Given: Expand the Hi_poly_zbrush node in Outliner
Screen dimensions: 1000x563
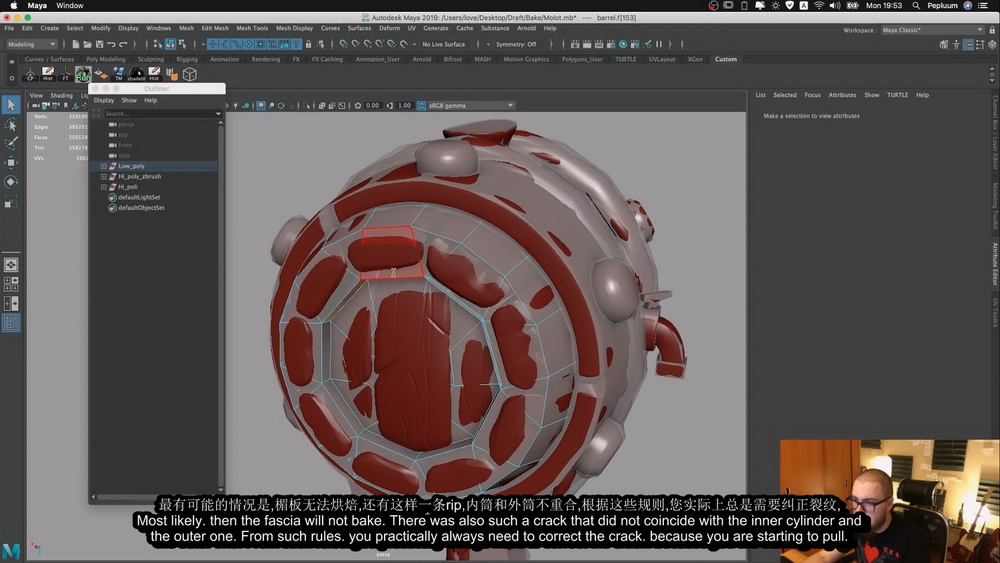Looking at the screenshot, I should coord(103,177).
